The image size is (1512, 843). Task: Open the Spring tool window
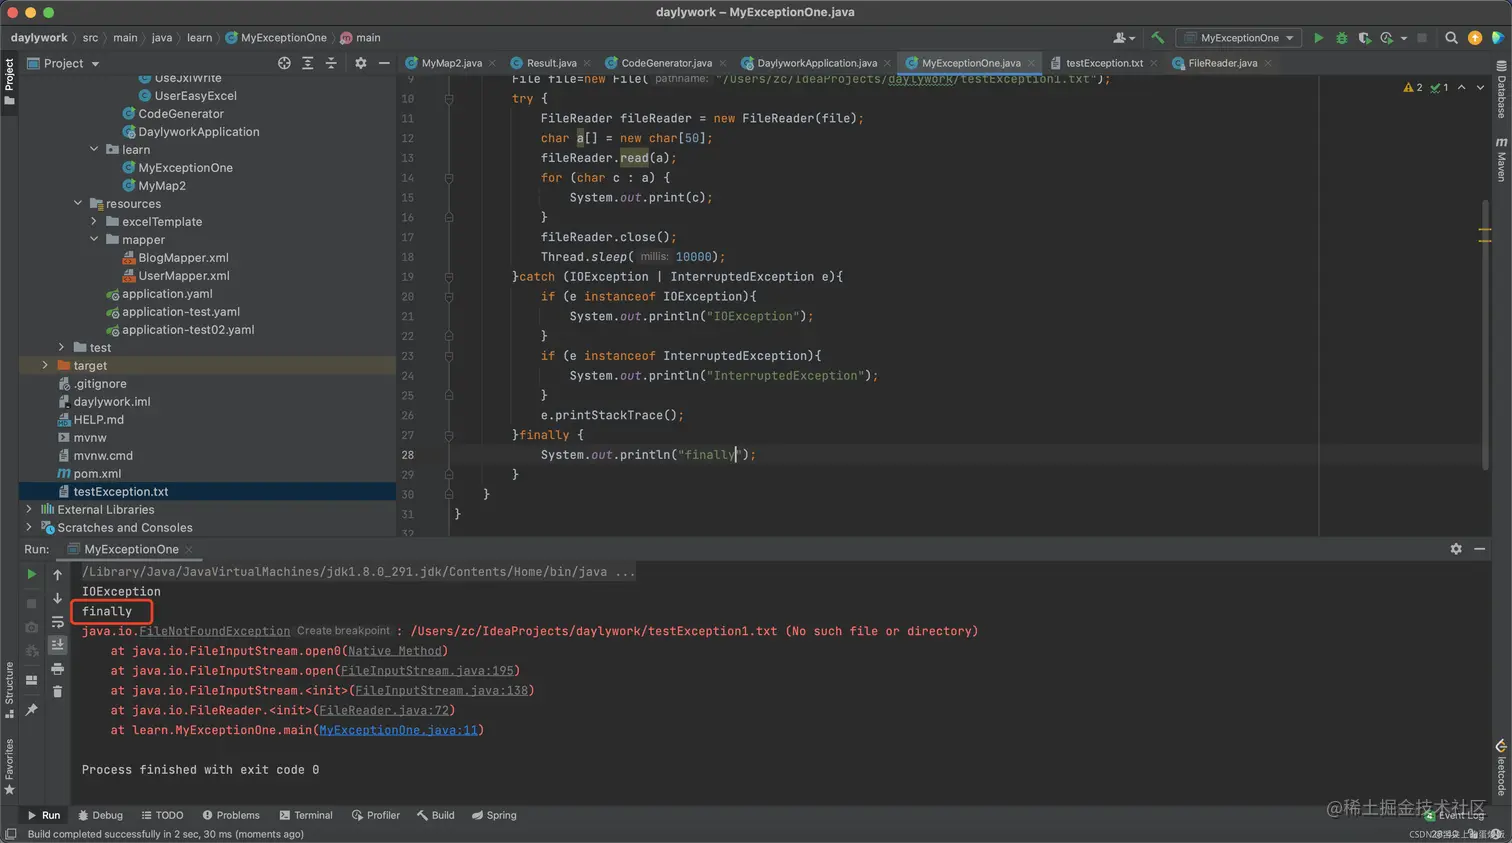(x=494, y=815)
